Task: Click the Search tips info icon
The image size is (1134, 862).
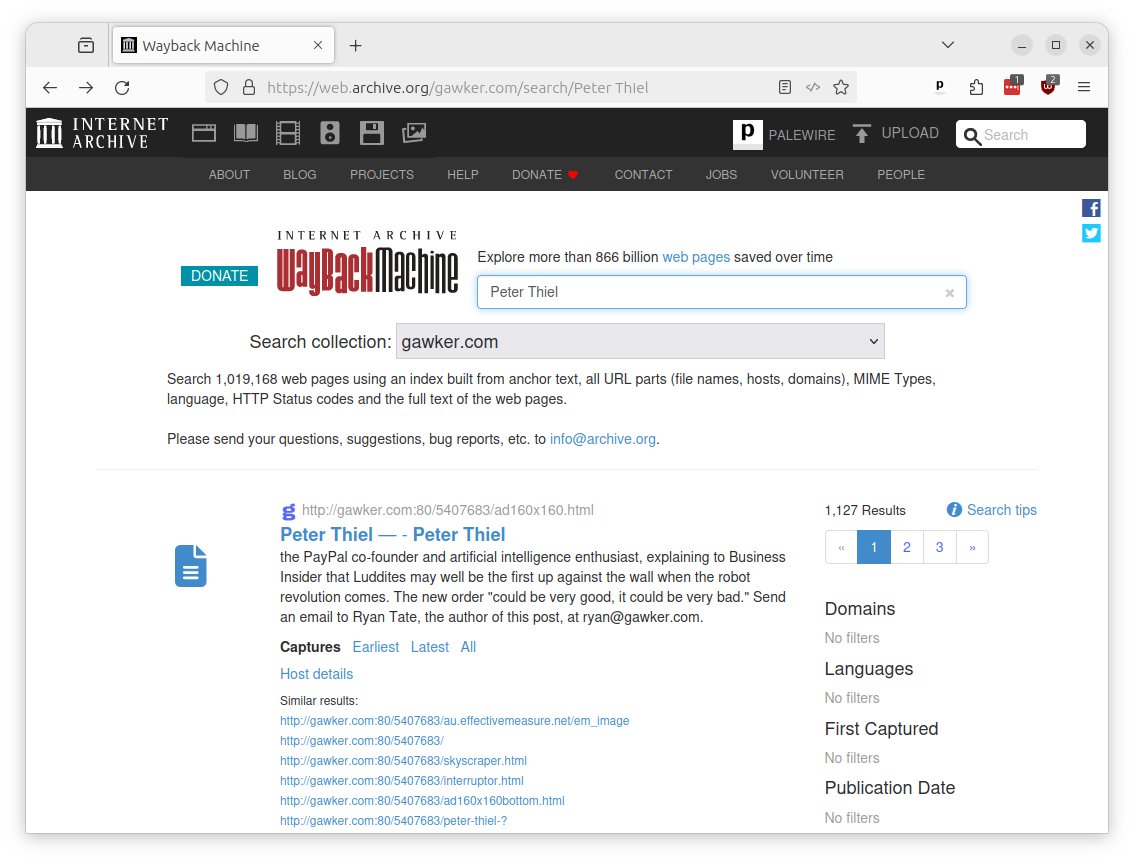Action: pyautogui.click(x=955, y=510)
